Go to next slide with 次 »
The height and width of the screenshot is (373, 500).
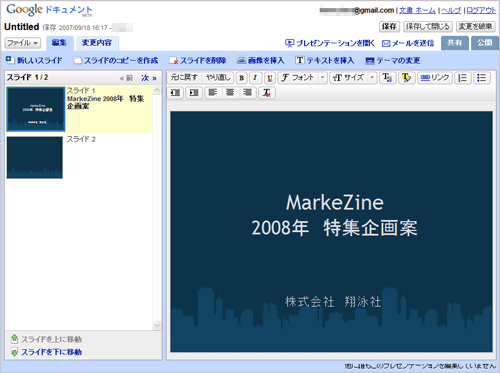tap(149, 78)
